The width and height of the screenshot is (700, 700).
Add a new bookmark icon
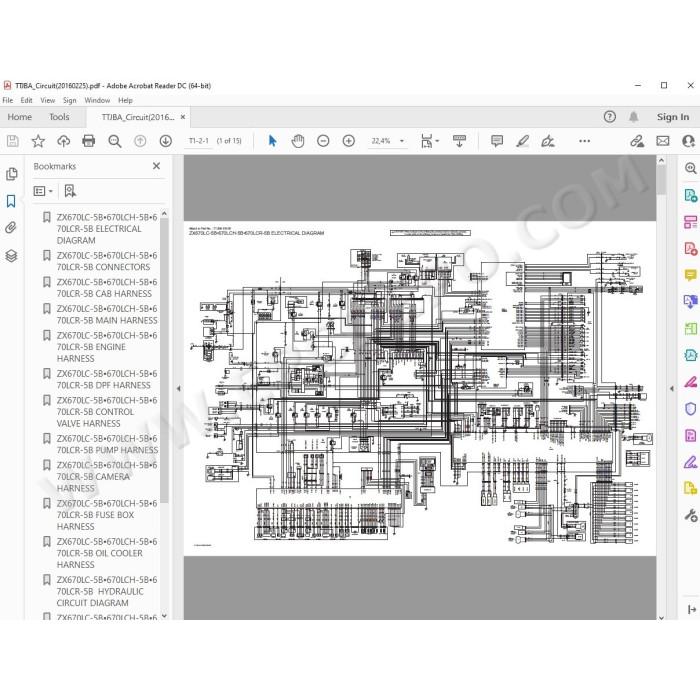(70, 191)
